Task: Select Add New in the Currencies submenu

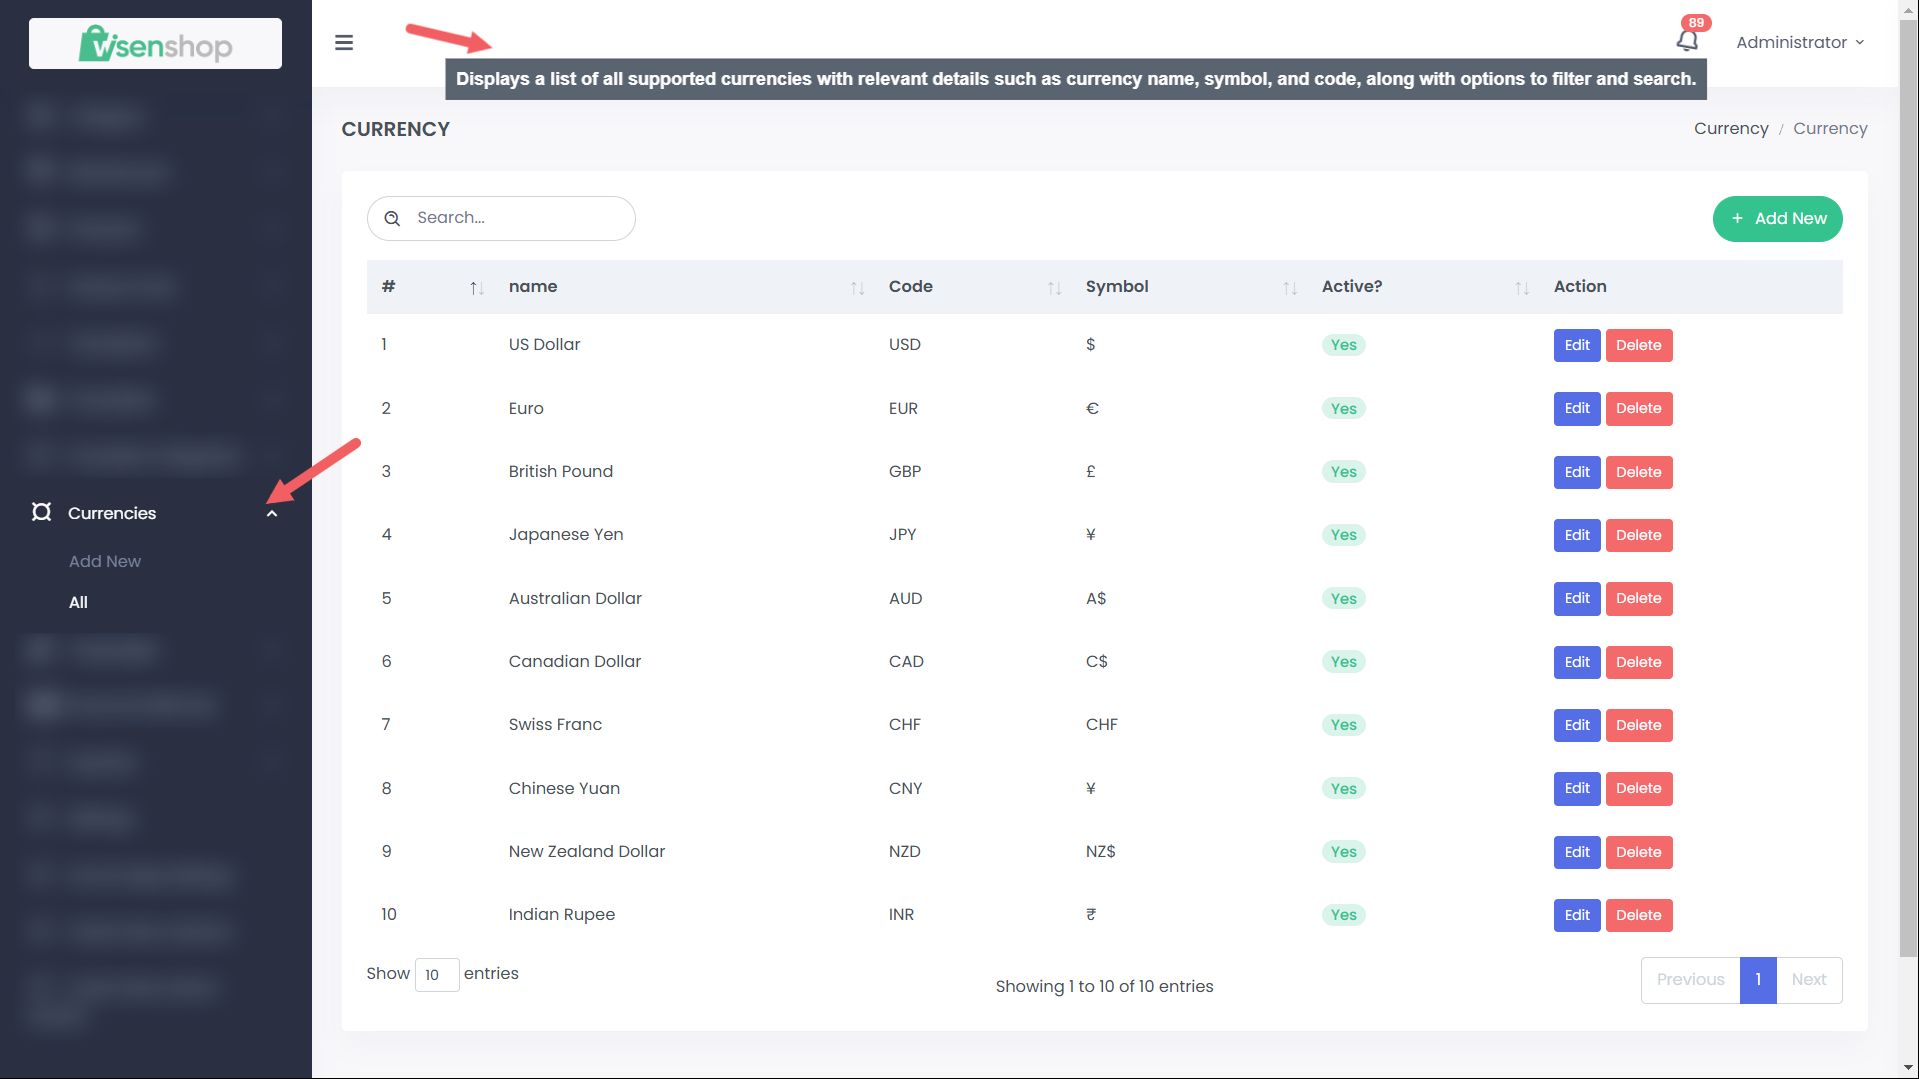Action: tap(105, 561)
